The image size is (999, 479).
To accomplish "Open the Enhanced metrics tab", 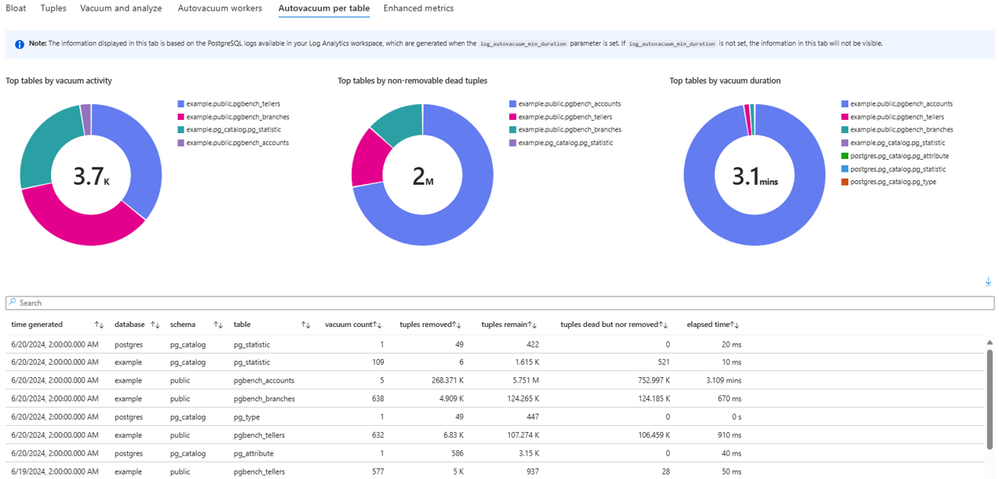I will (419, 8).
